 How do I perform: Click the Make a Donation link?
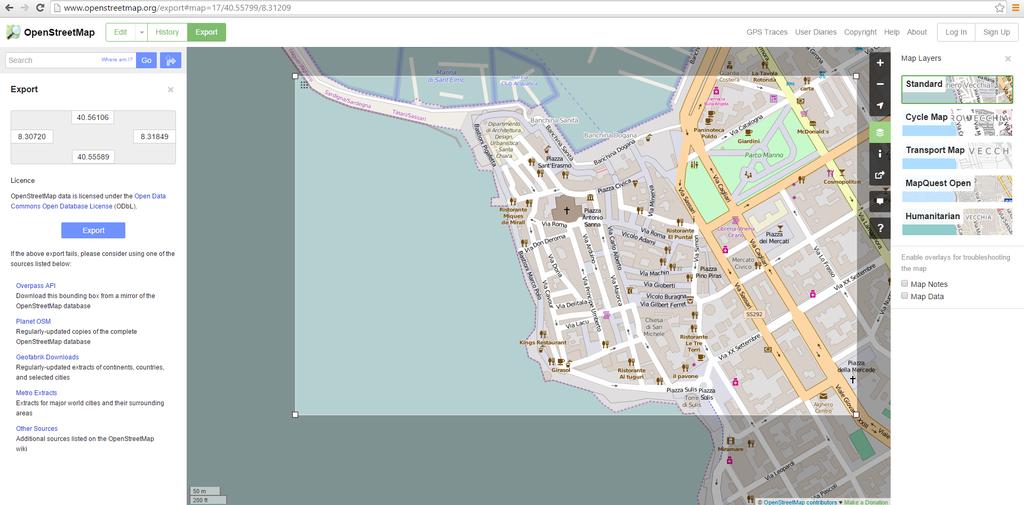click(866, 502)
